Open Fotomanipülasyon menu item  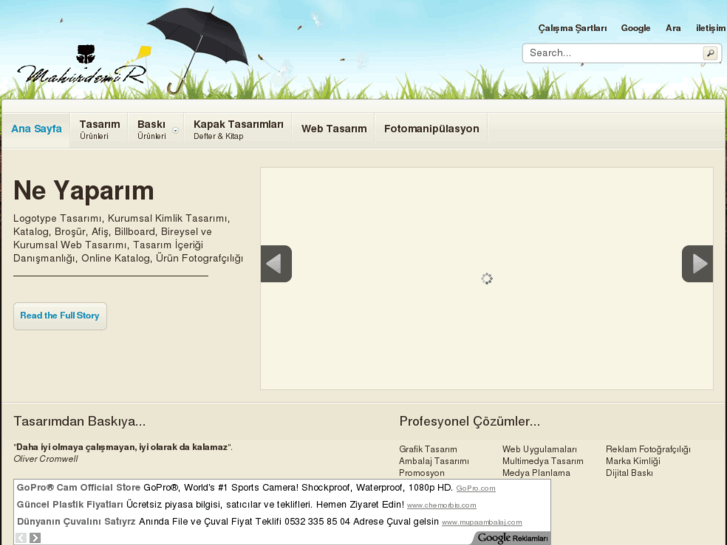(432, 129)
